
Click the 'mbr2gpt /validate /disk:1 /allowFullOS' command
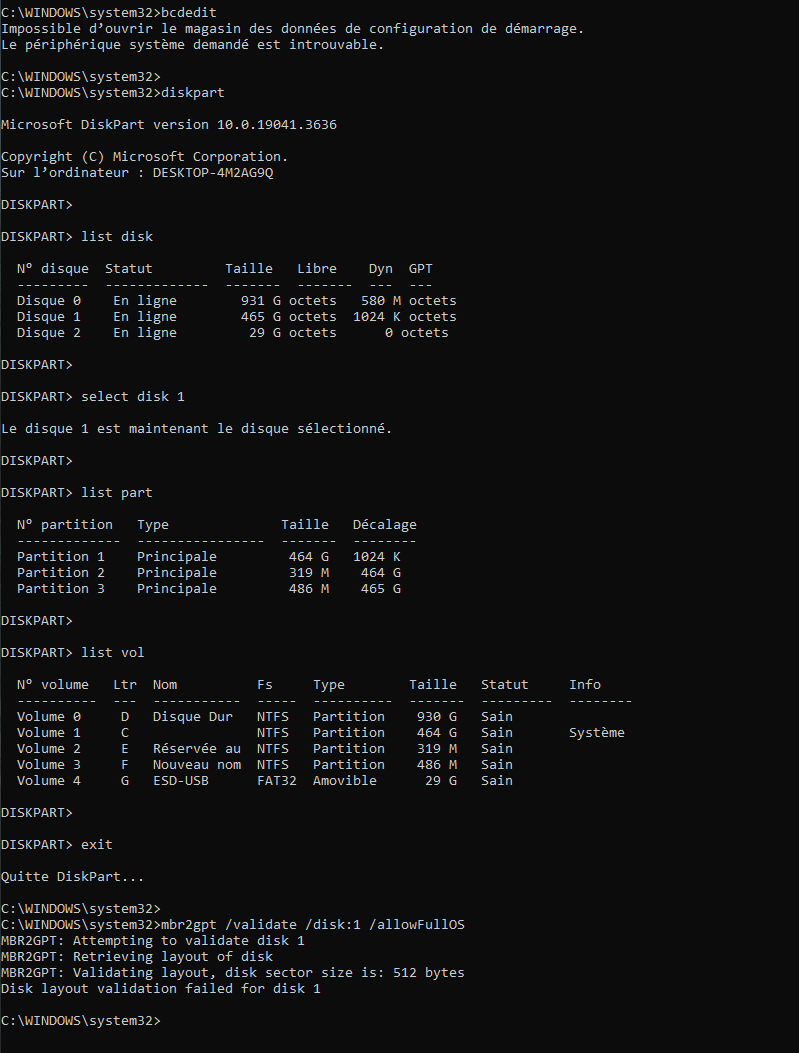pyautogui.click(x=313, y=925)
